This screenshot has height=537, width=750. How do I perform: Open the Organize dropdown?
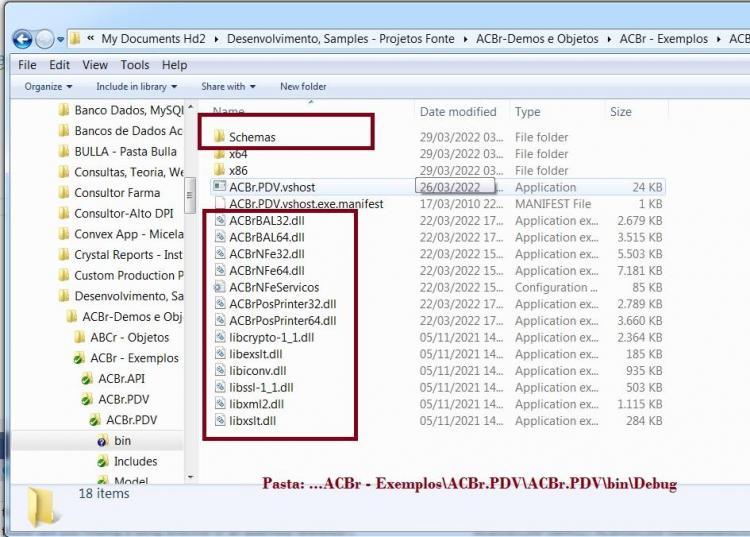coord(48,87)
